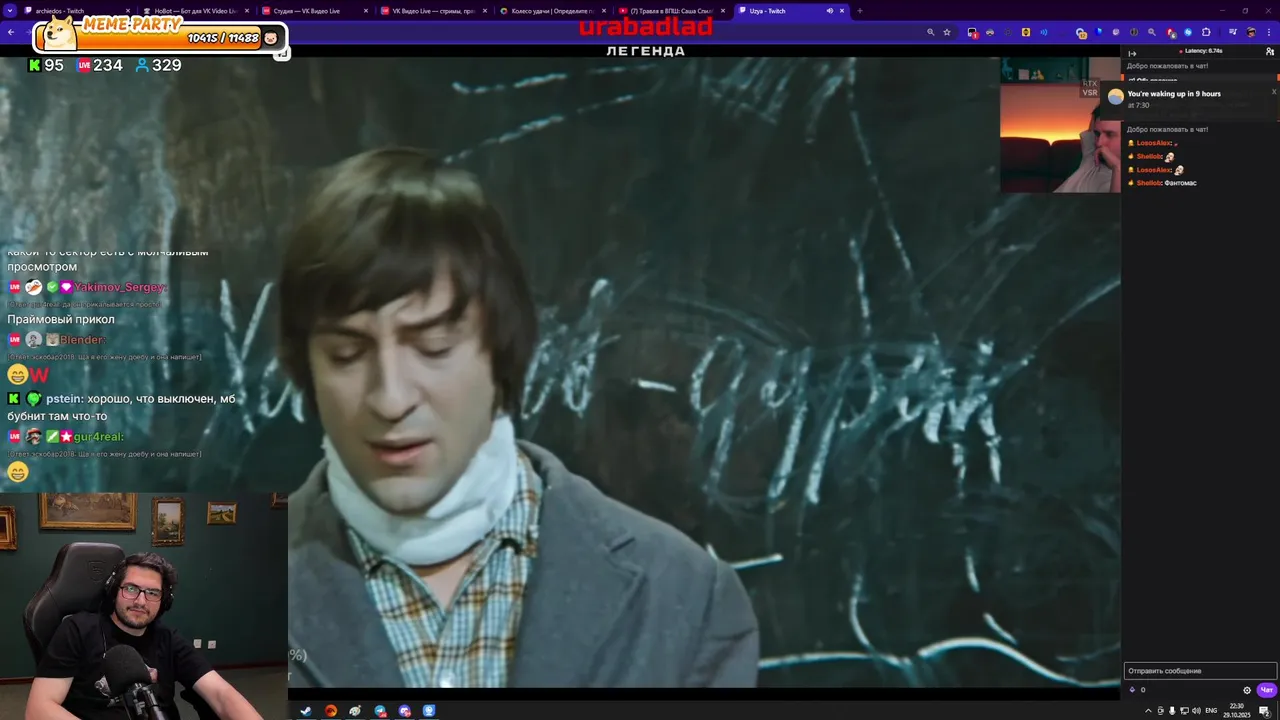Click the microphone tray icon

click(1172, 711)
